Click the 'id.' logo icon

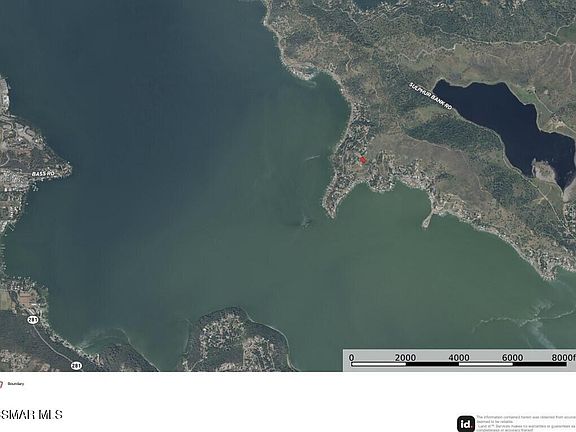pyautogui.click(x=466, y=424)
